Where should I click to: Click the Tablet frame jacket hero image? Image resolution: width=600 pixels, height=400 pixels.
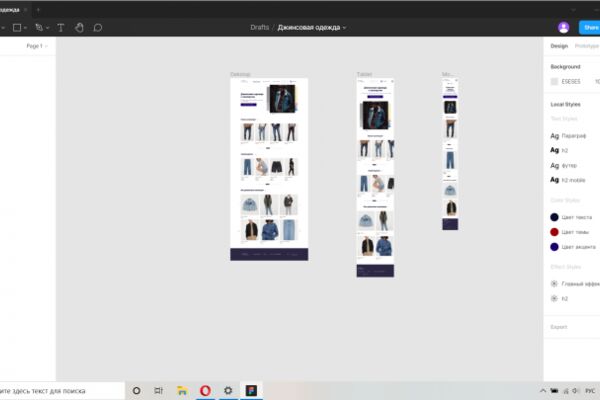click(375, 115)
